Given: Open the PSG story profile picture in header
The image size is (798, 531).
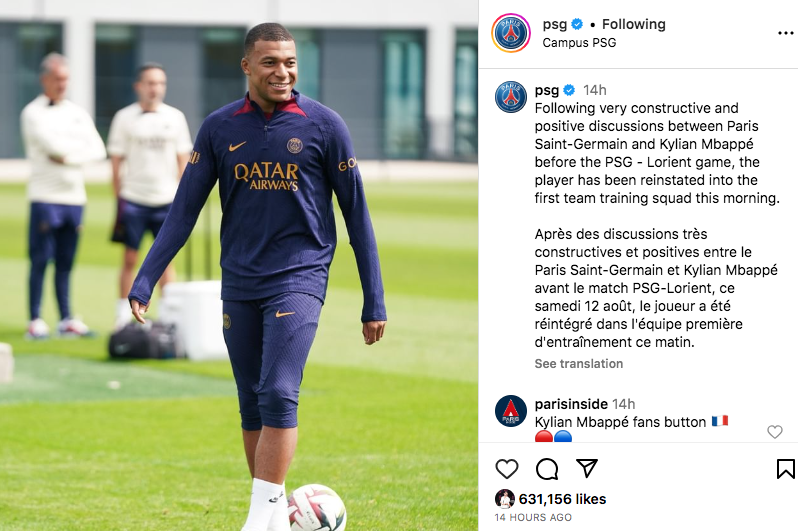Looking at the screenshot, I should click(511, 33).
